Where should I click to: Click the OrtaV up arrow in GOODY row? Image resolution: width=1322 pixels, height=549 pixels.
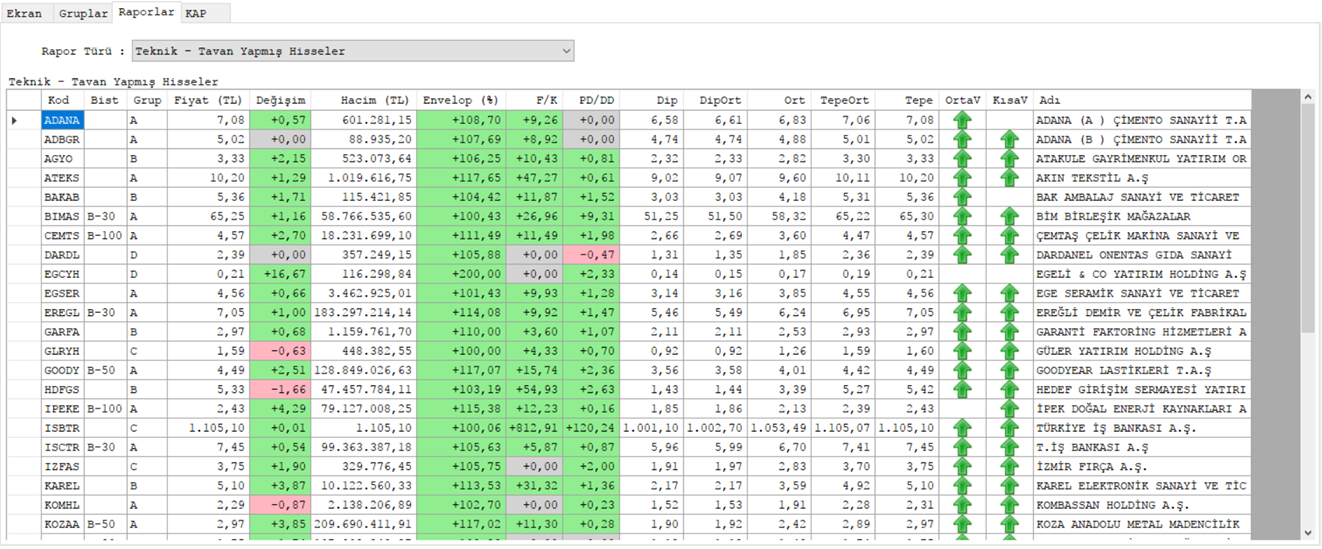click(962, 370)
